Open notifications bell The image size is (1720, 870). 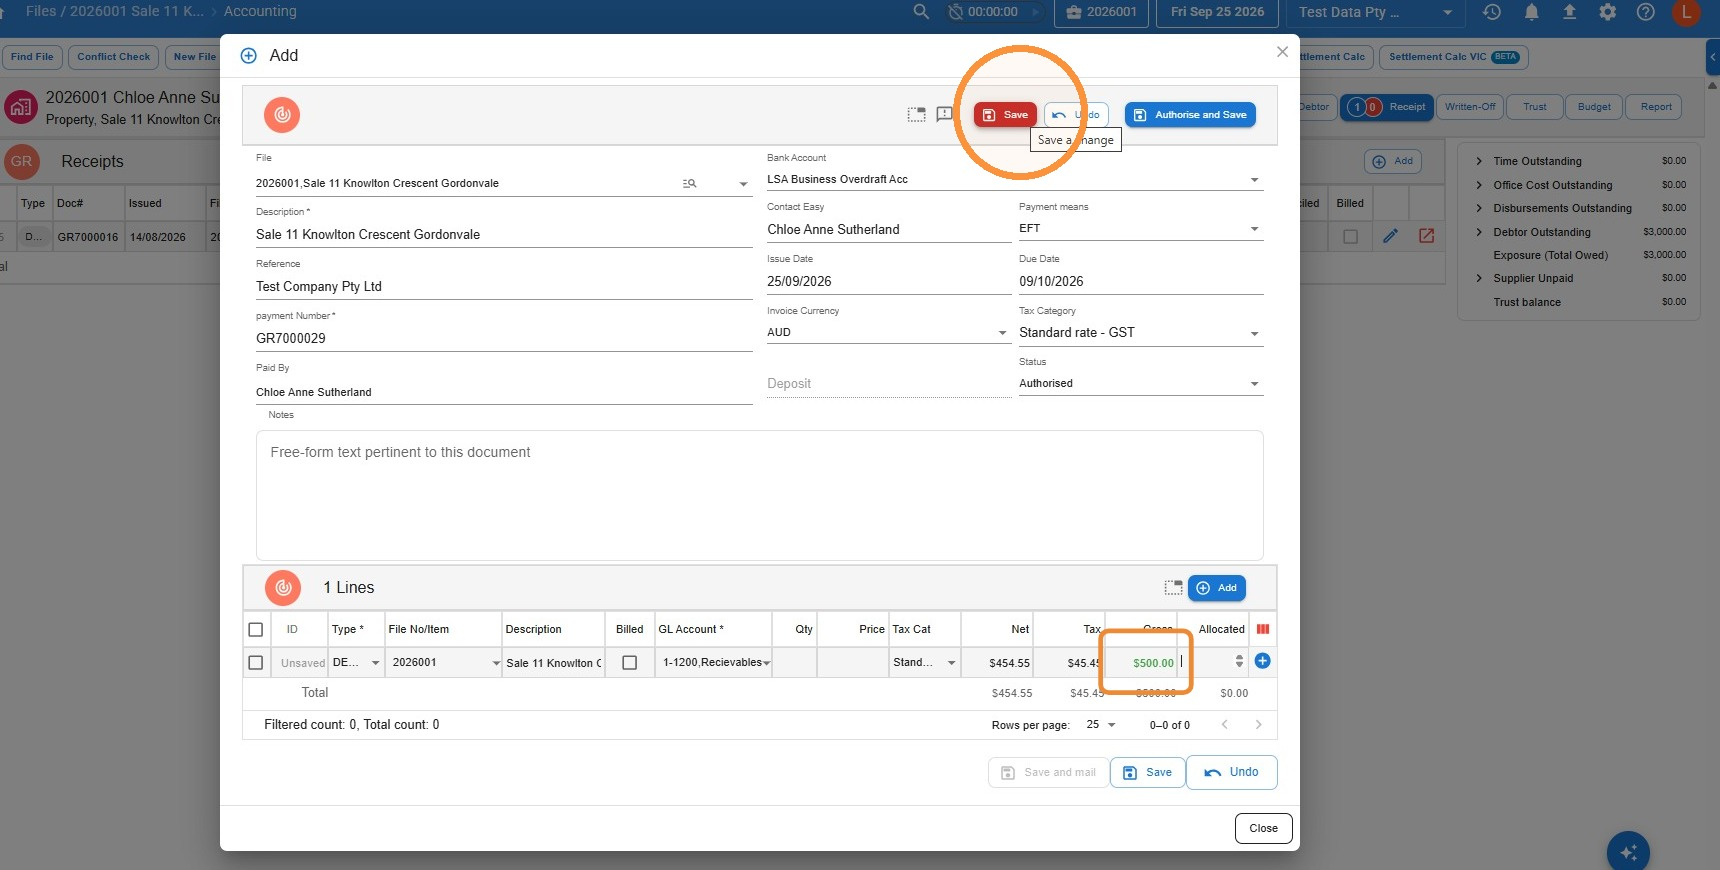pos(1531,12)
